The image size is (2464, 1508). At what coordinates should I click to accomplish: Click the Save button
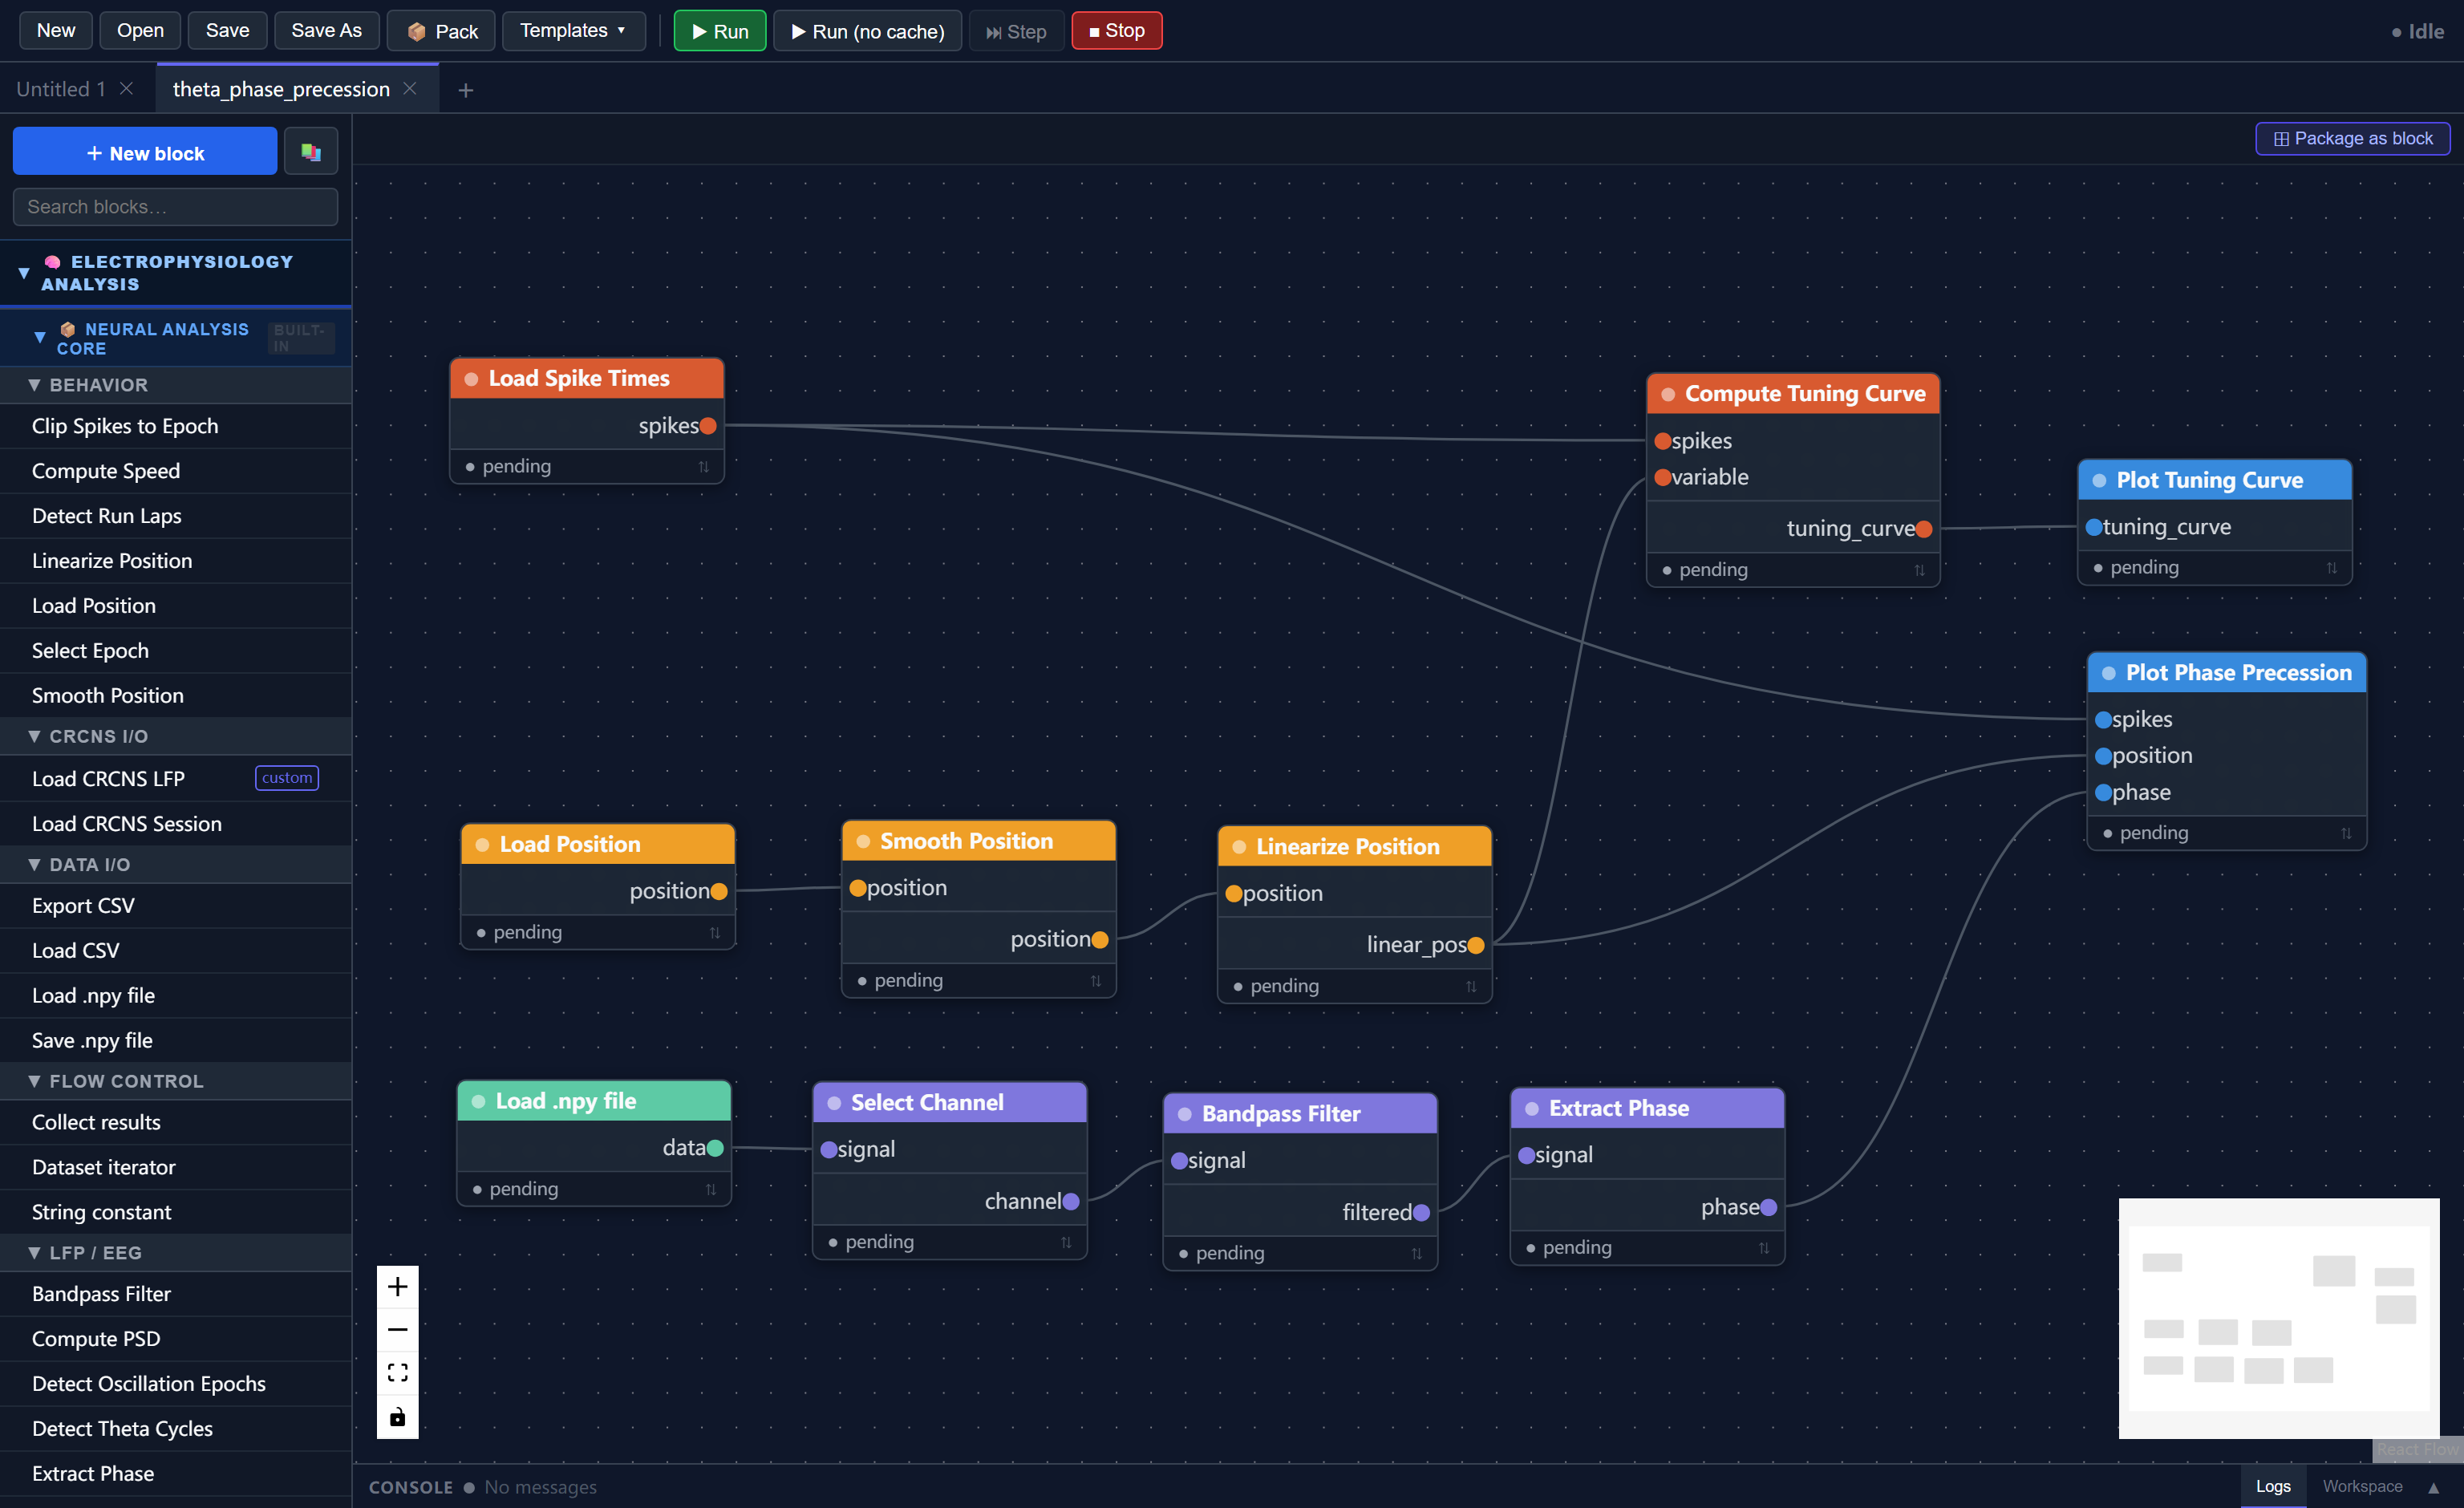tap(227, 31)
